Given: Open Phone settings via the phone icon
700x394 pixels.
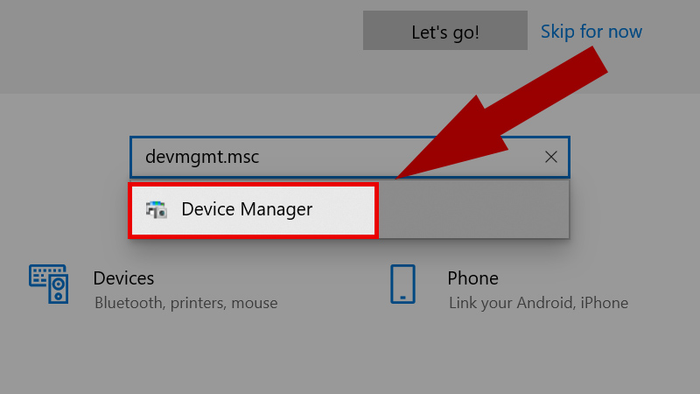Looking at the screenshot, I should [403, 284].
